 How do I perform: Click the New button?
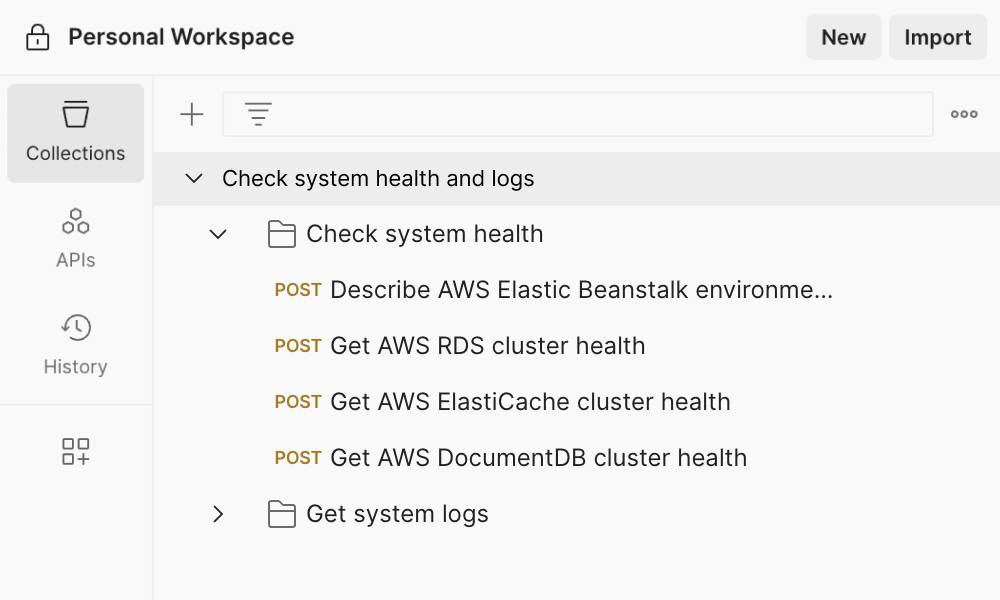point(843,36)
